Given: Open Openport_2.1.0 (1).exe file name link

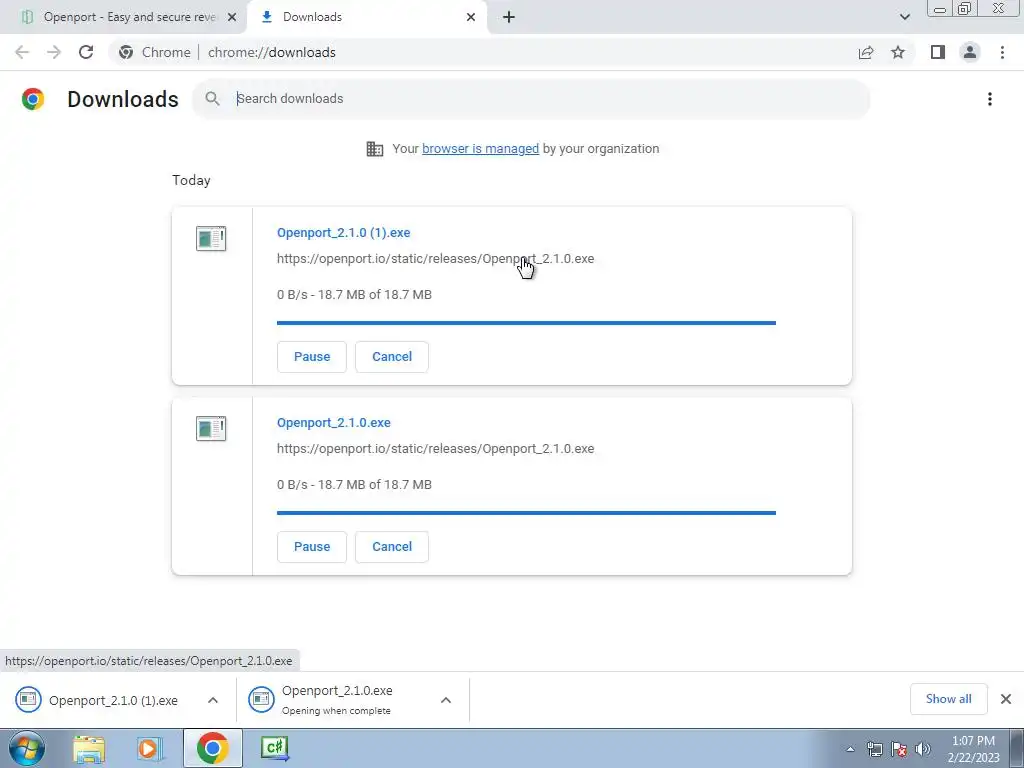Looking at the screenshot, I should (344, 232).
